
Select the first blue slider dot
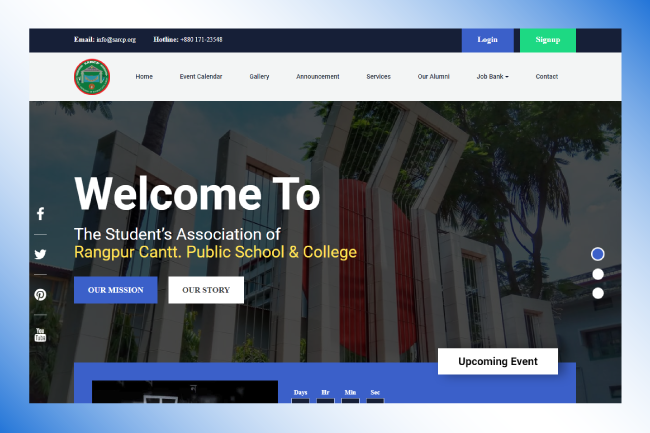tap(597, 254)
